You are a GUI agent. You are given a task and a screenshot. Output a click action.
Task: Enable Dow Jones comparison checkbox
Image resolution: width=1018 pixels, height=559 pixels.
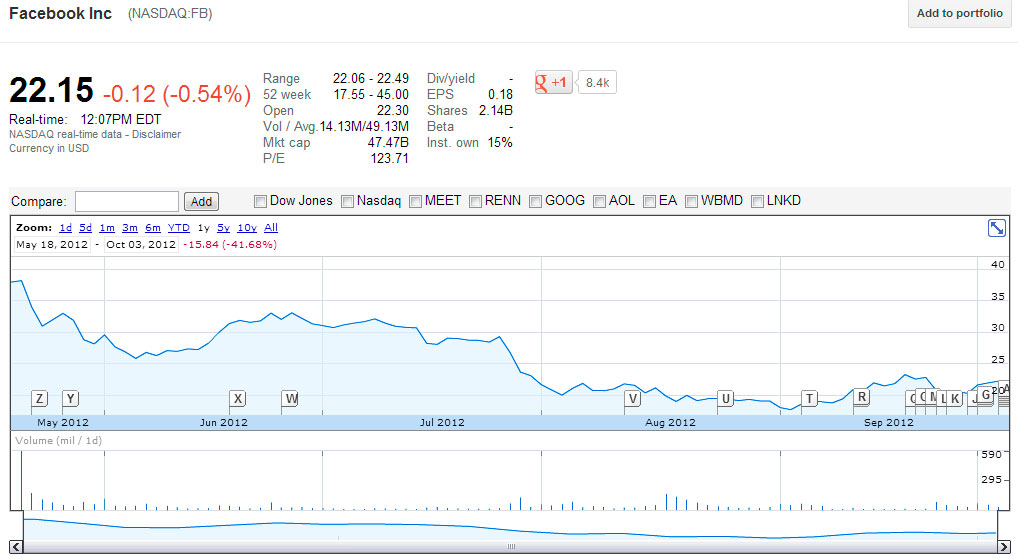coord(260,201)
